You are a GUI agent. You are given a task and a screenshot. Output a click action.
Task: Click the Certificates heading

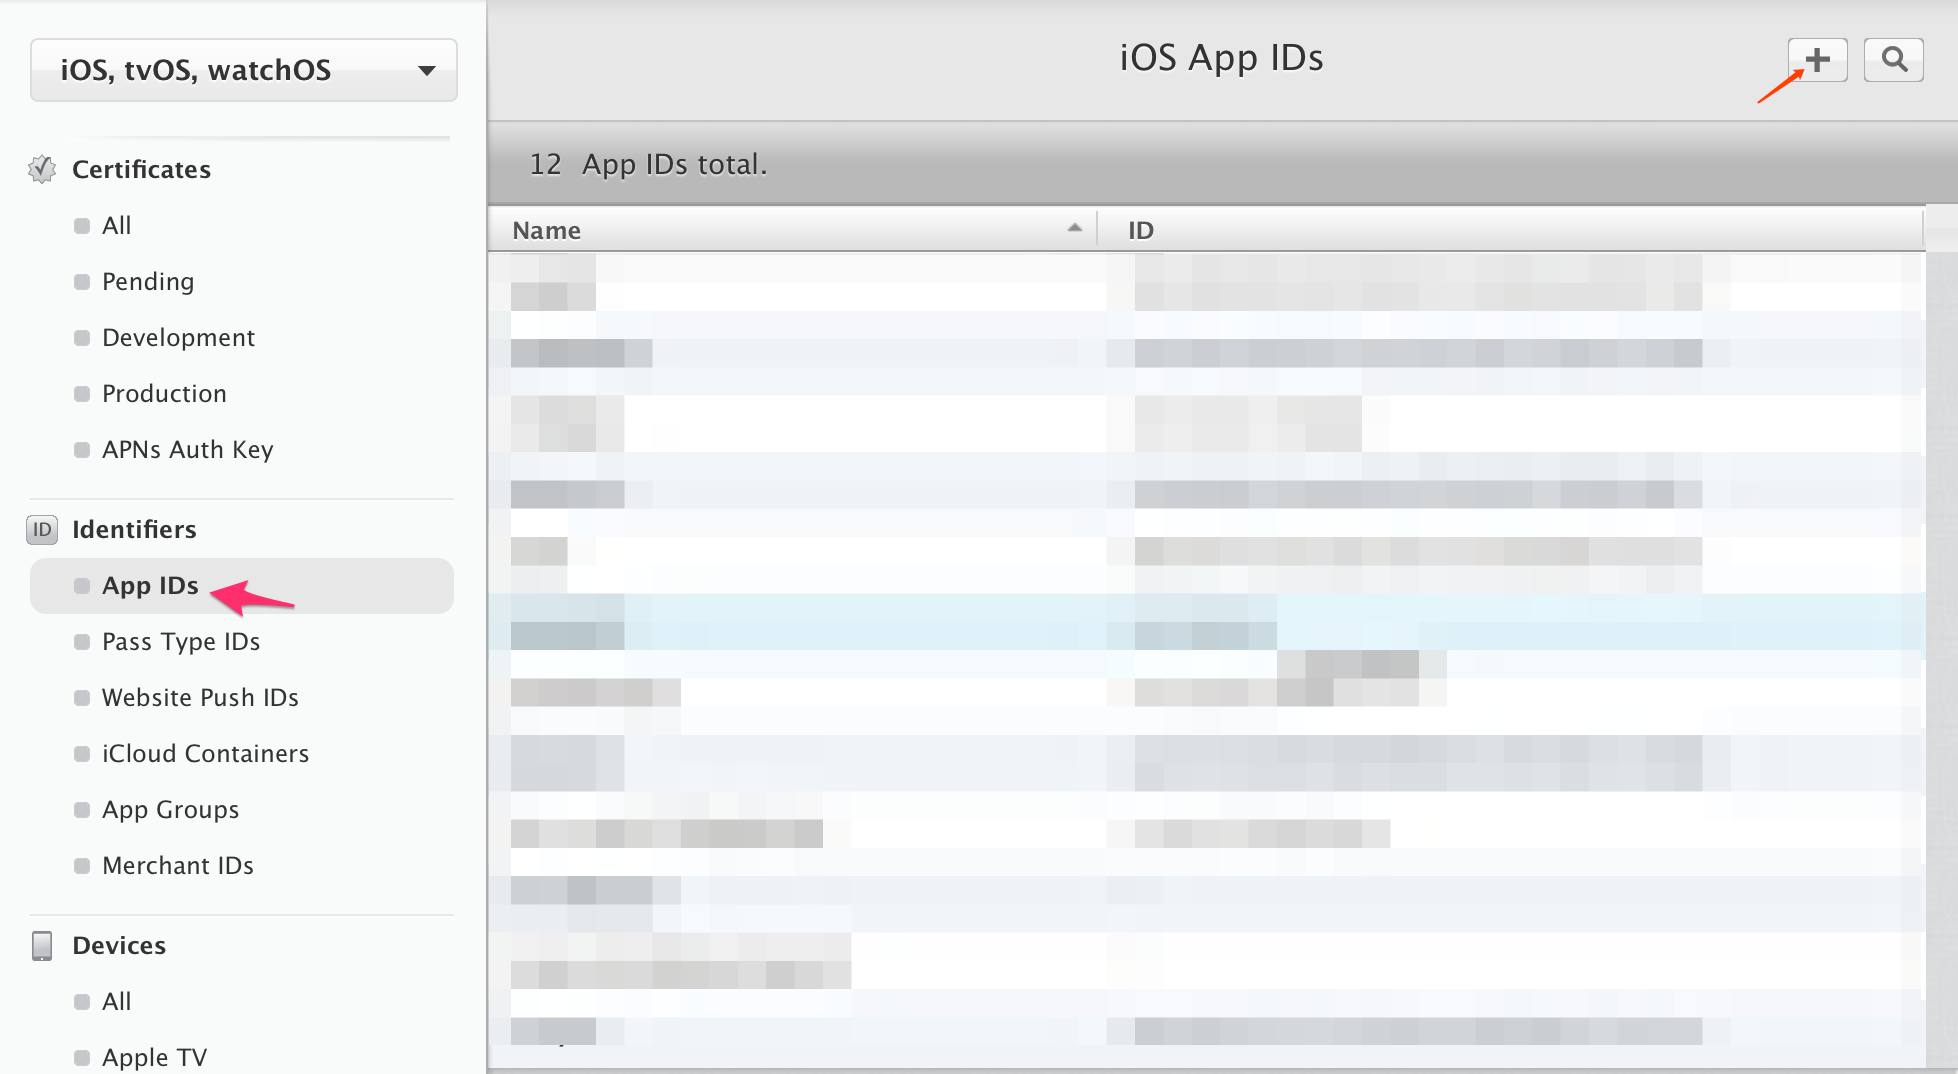pos(141,169)
